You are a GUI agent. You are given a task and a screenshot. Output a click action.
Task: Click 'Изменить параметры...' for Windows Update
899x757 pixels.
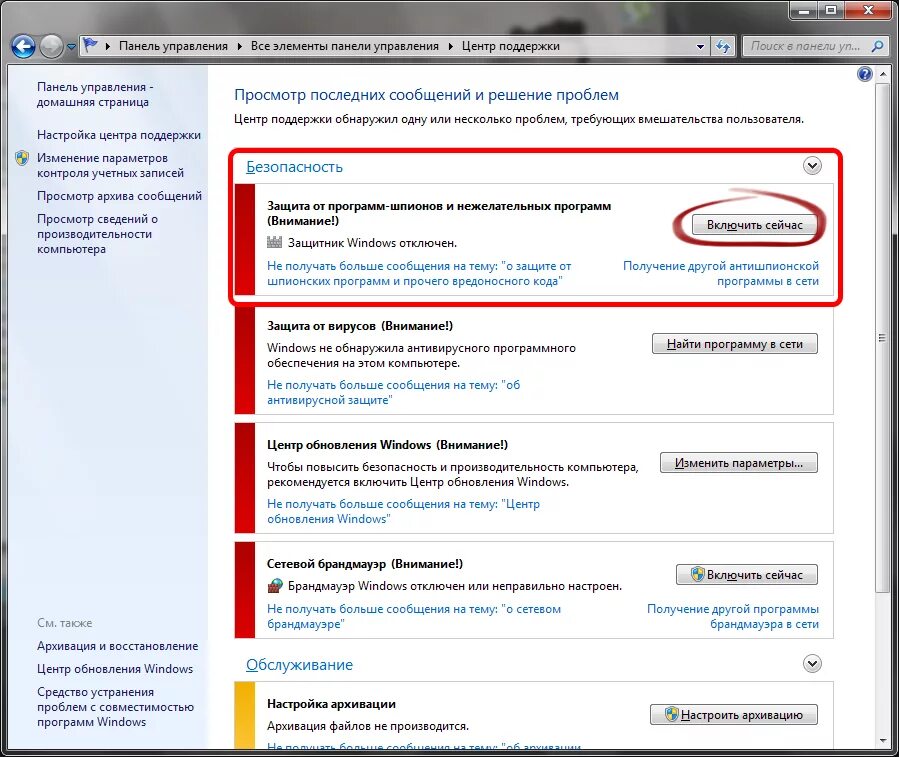[738, 463]
